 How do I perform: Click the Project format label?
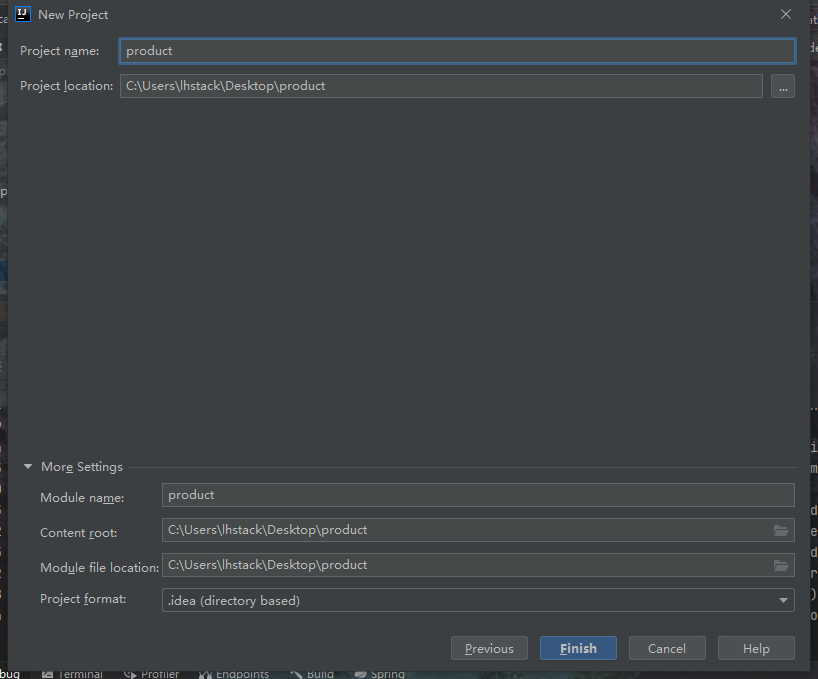(83, 599)
